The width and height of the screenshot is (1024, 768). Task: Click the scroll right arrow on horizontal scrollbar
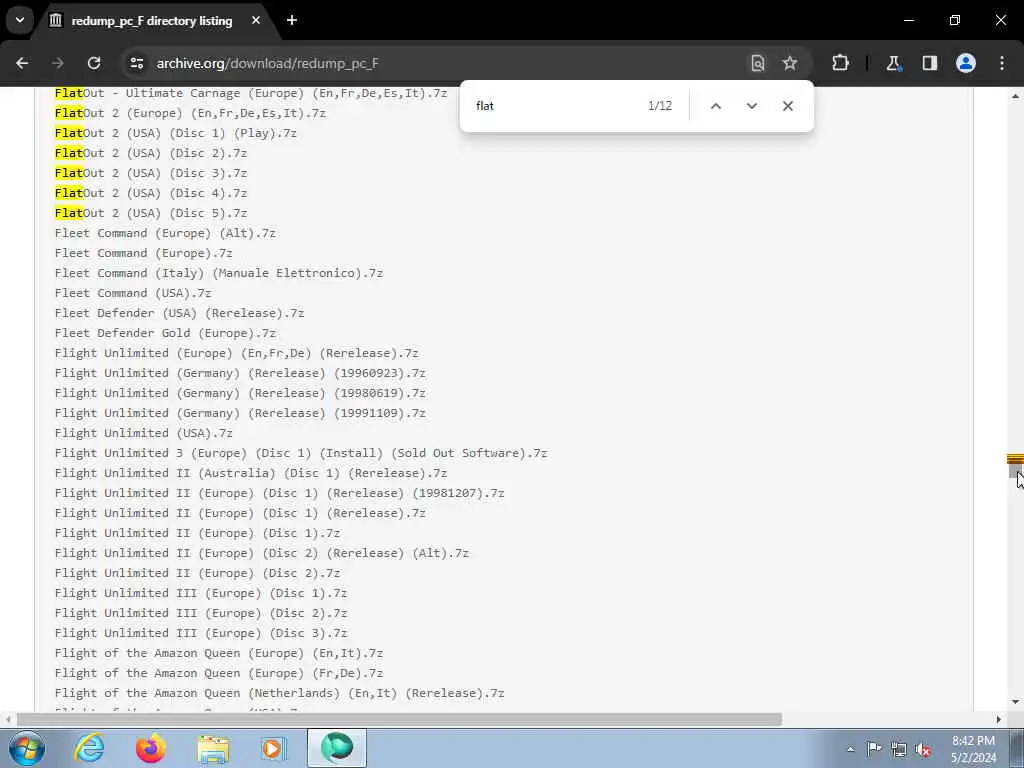999,720
